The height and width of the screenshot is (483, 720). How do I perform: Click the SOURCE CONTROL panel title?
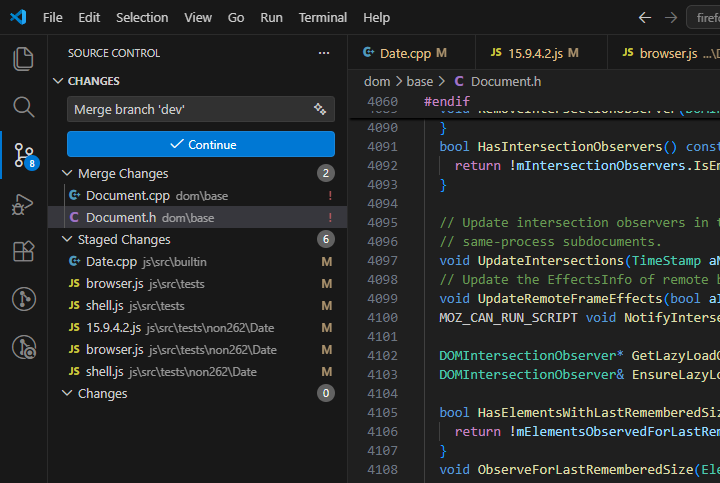[x=114, y=53]
